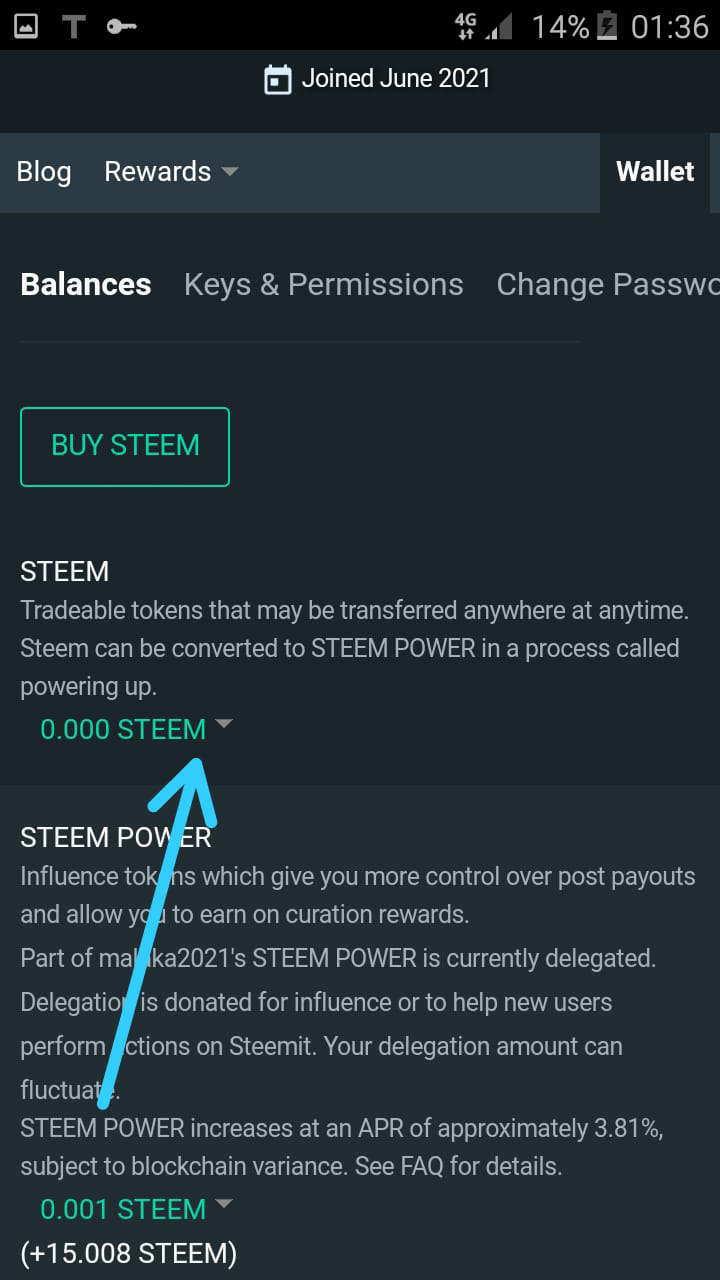Tap the 14% battery percentage indicator

[560, 26]
